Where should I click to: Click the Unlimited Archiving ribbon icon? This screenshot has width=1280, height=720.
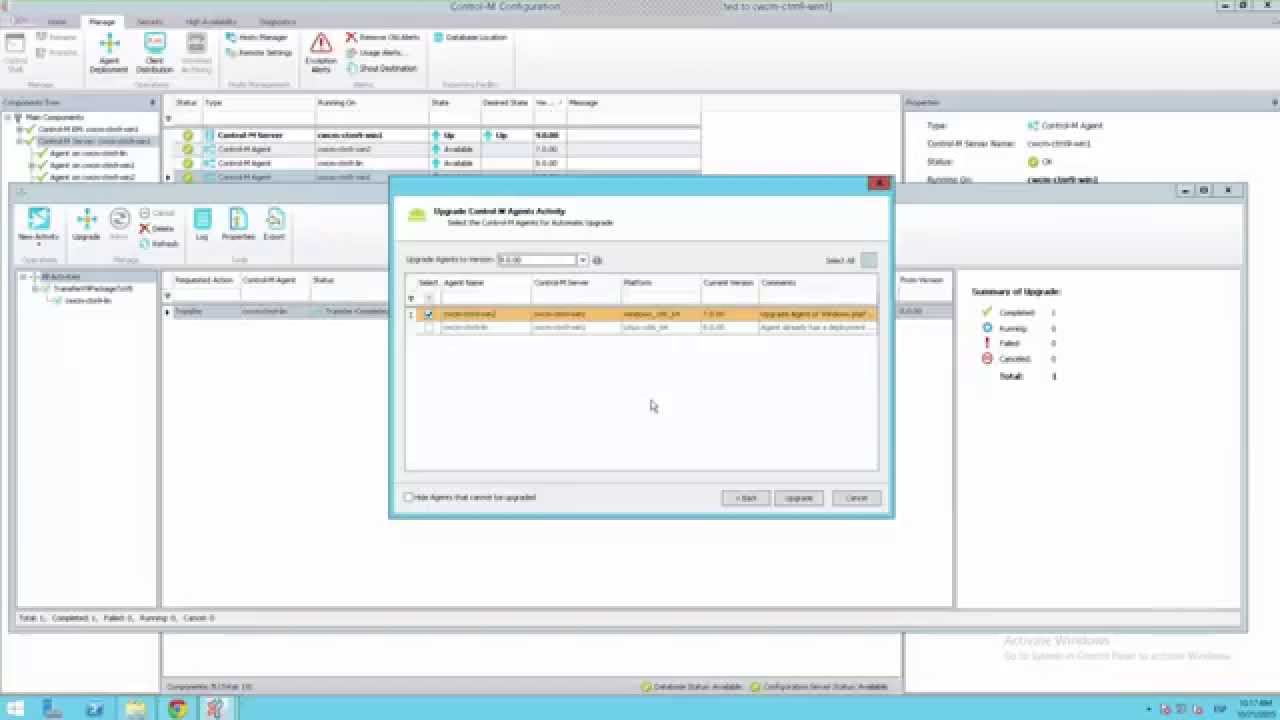(196, 53)
